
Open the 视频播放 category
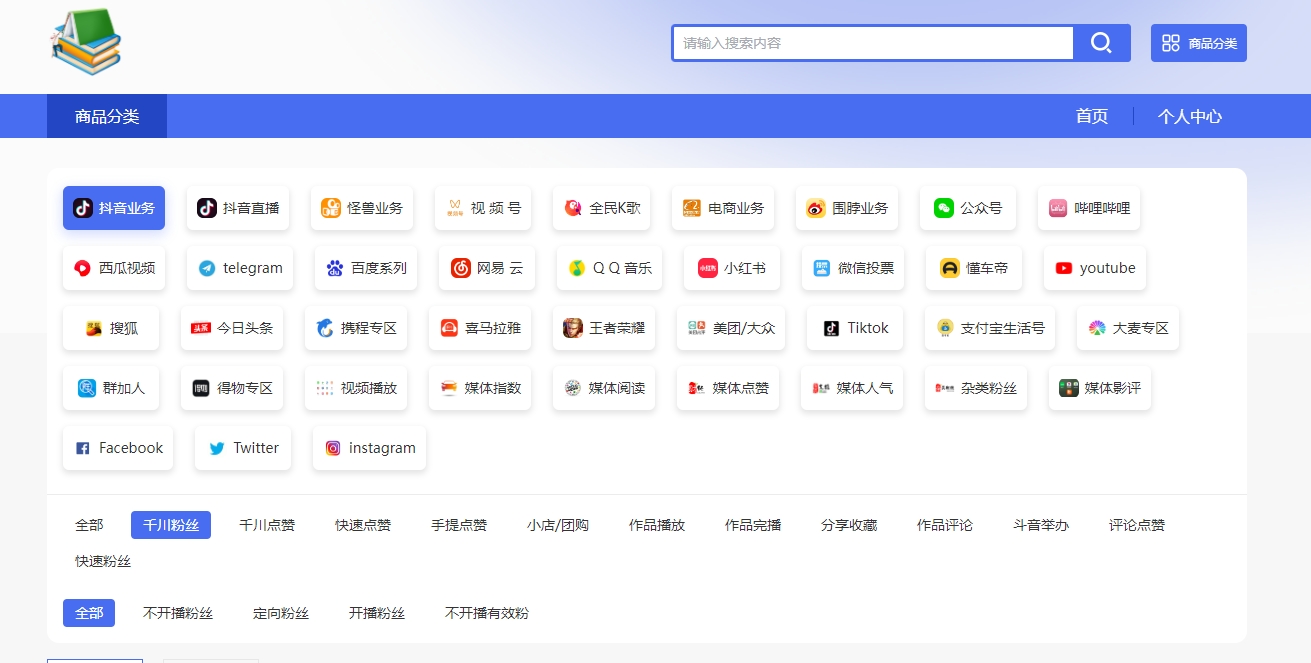click(x=356, y=388)
